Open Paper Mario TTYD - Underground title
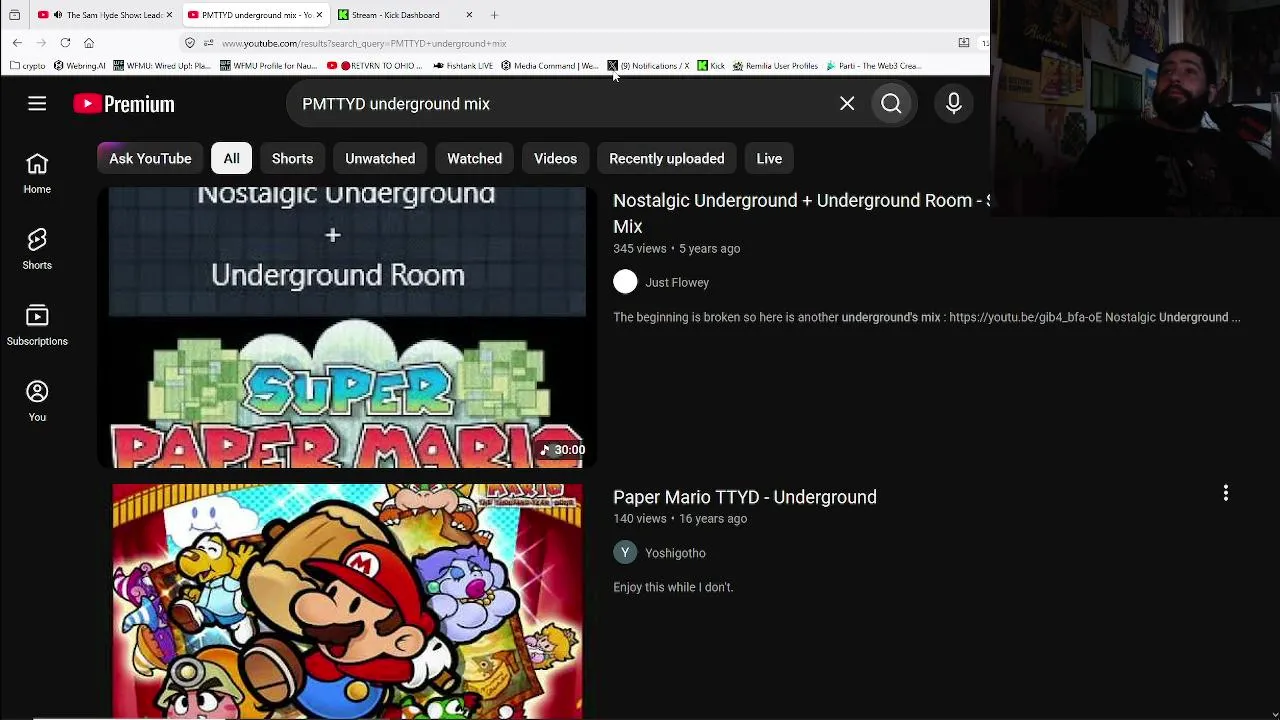Image resolution: width=1280 pixels, height=720 pixels. coord(745,497)
